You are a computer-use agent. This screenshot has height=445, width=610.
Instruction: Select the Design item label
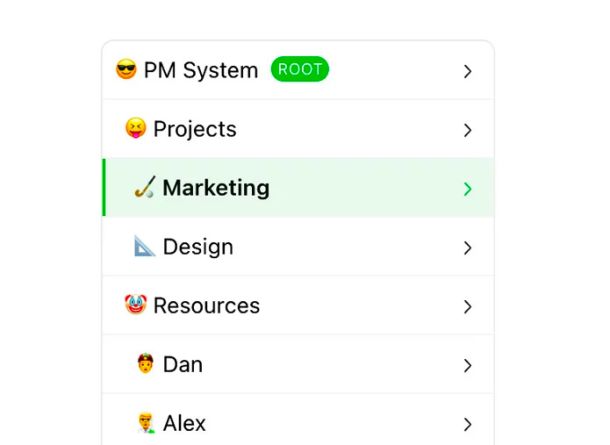point(198,247)
